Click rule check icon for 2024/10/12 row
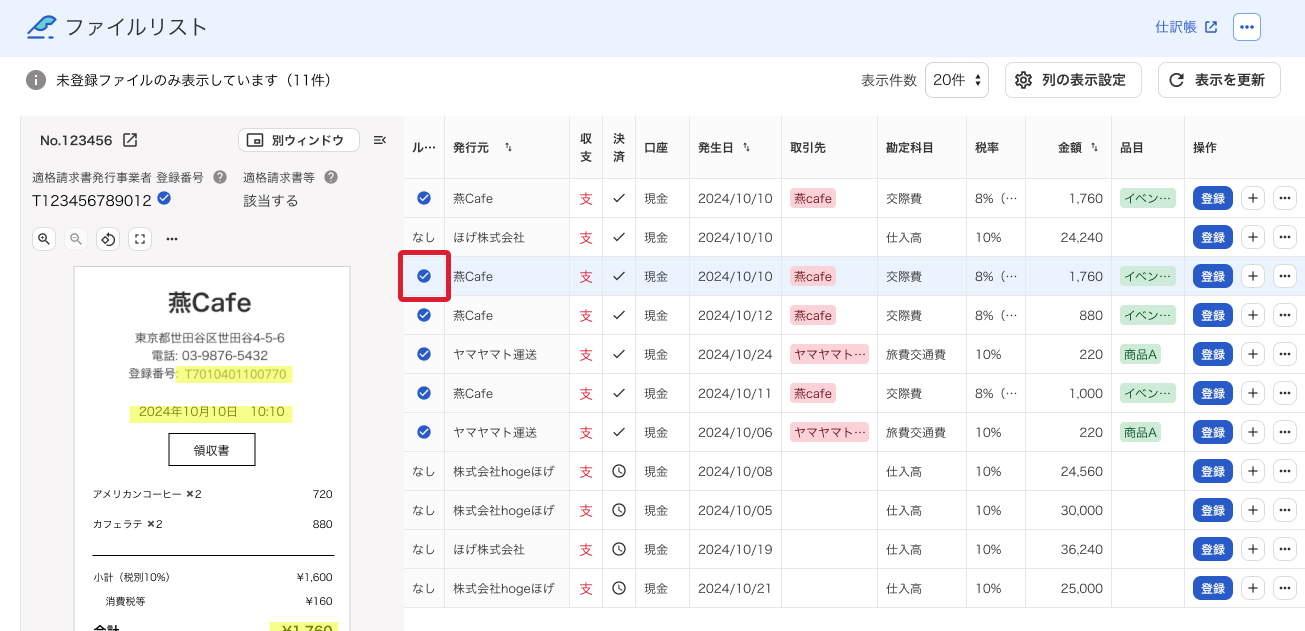The width and height of the screenshot is (1305, 631). coord(424,315)
